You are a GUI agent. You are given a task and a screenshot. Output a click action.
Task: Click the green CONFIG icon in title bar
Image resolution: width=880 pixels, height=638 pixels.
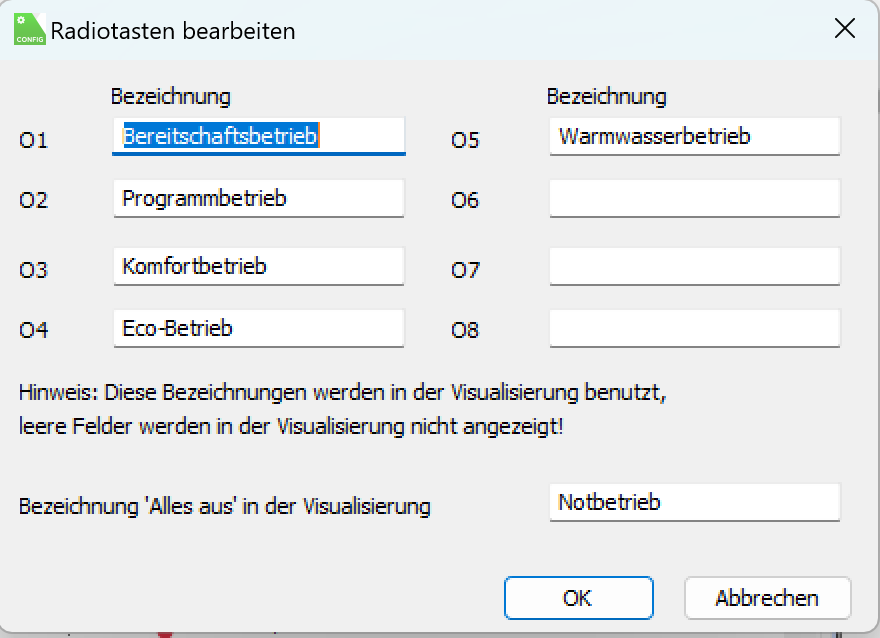(29, 29)
